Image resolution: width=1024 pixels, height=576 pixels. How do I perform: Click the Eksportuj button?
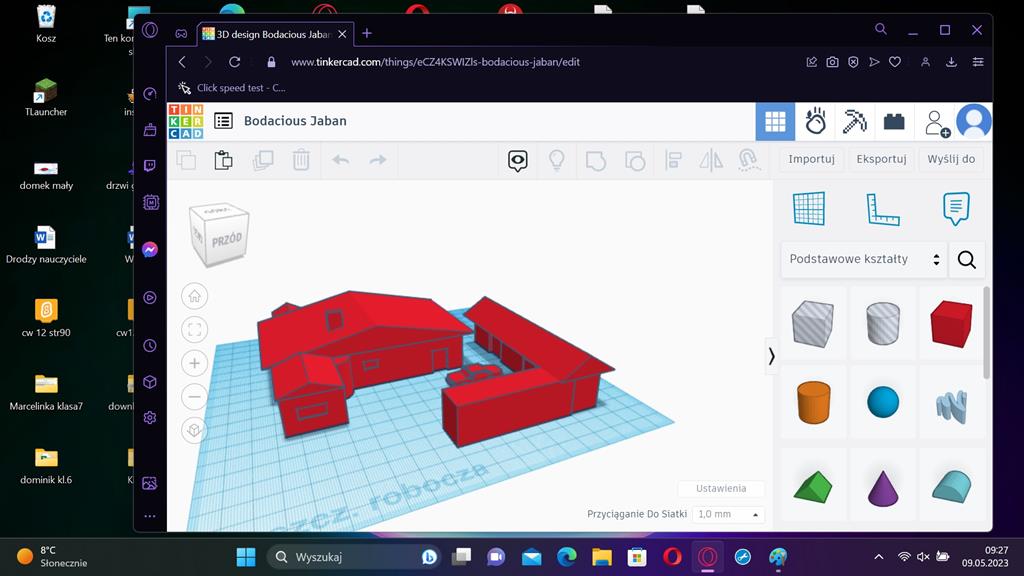pyautogui.click(x=881, y=159)
